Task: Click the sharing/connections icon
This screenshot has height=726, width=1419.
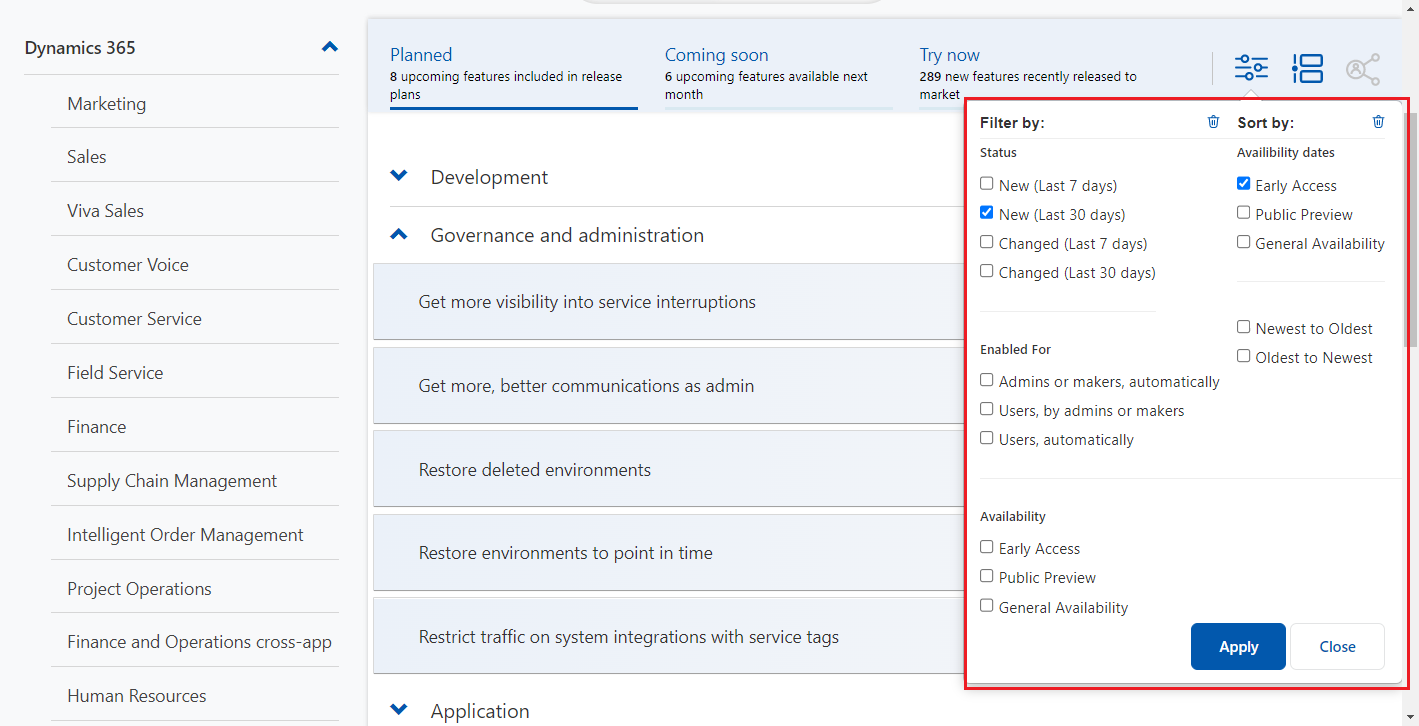Action: point(1363,67)
